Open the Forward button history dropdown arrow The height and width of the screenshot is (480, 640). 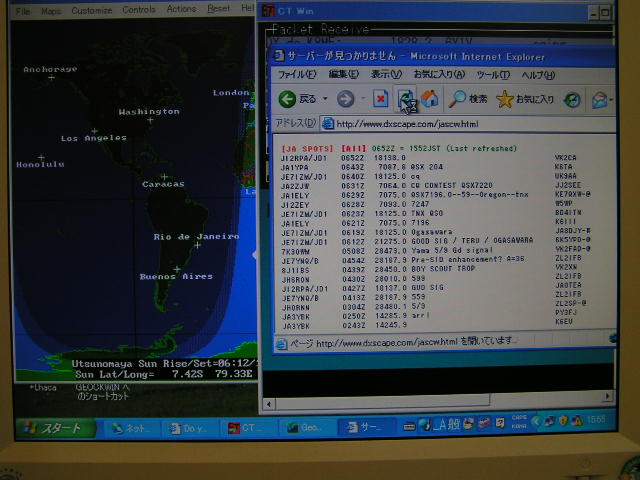click(x=362, y=99)
